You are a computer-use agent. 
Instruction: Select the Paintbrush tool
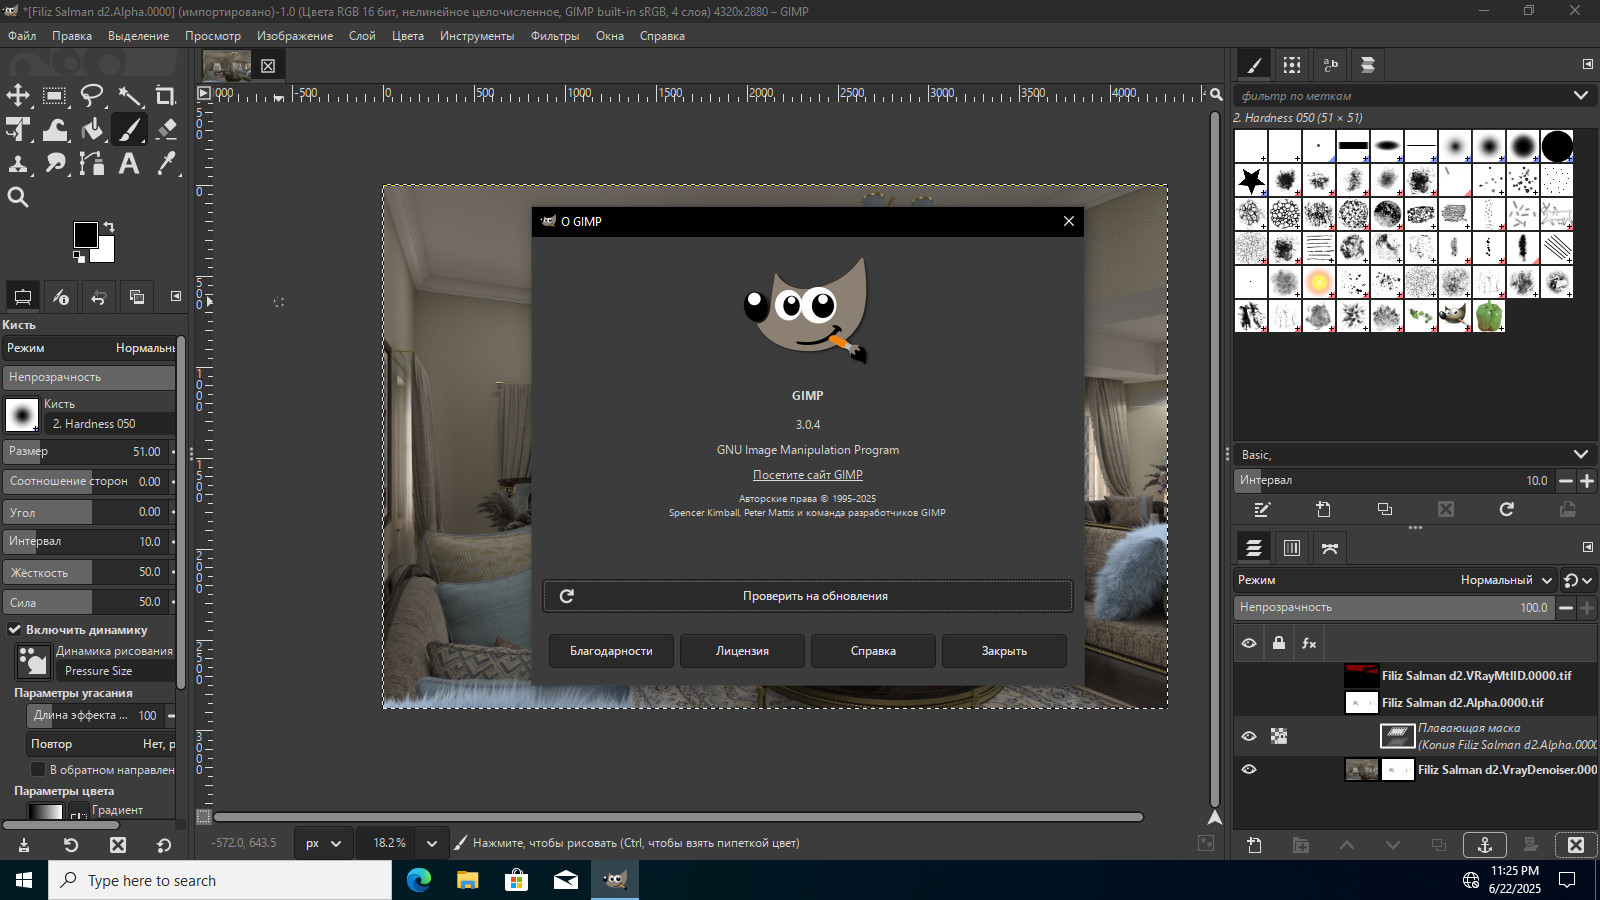[x=130, y=129]
